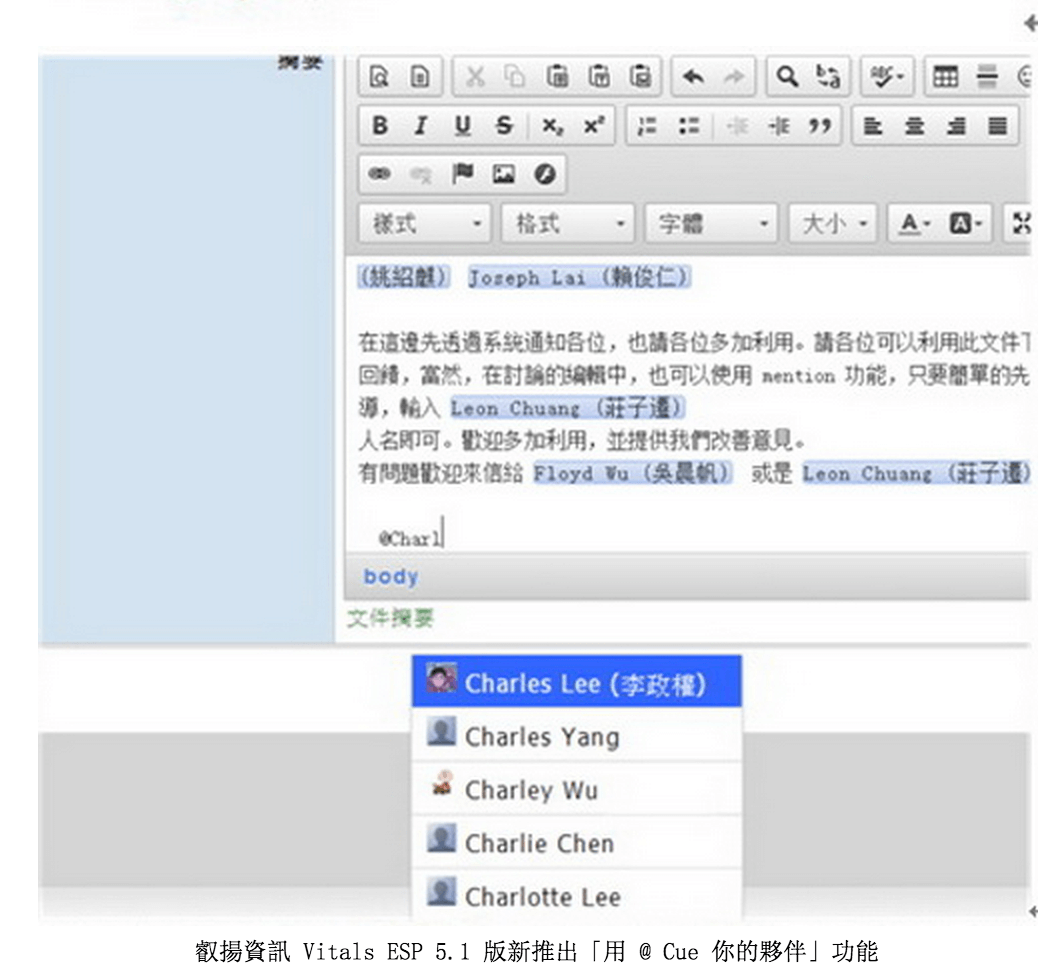
Task: Insert an anchor with the flag icon
Action: click(x=462, y=174)
